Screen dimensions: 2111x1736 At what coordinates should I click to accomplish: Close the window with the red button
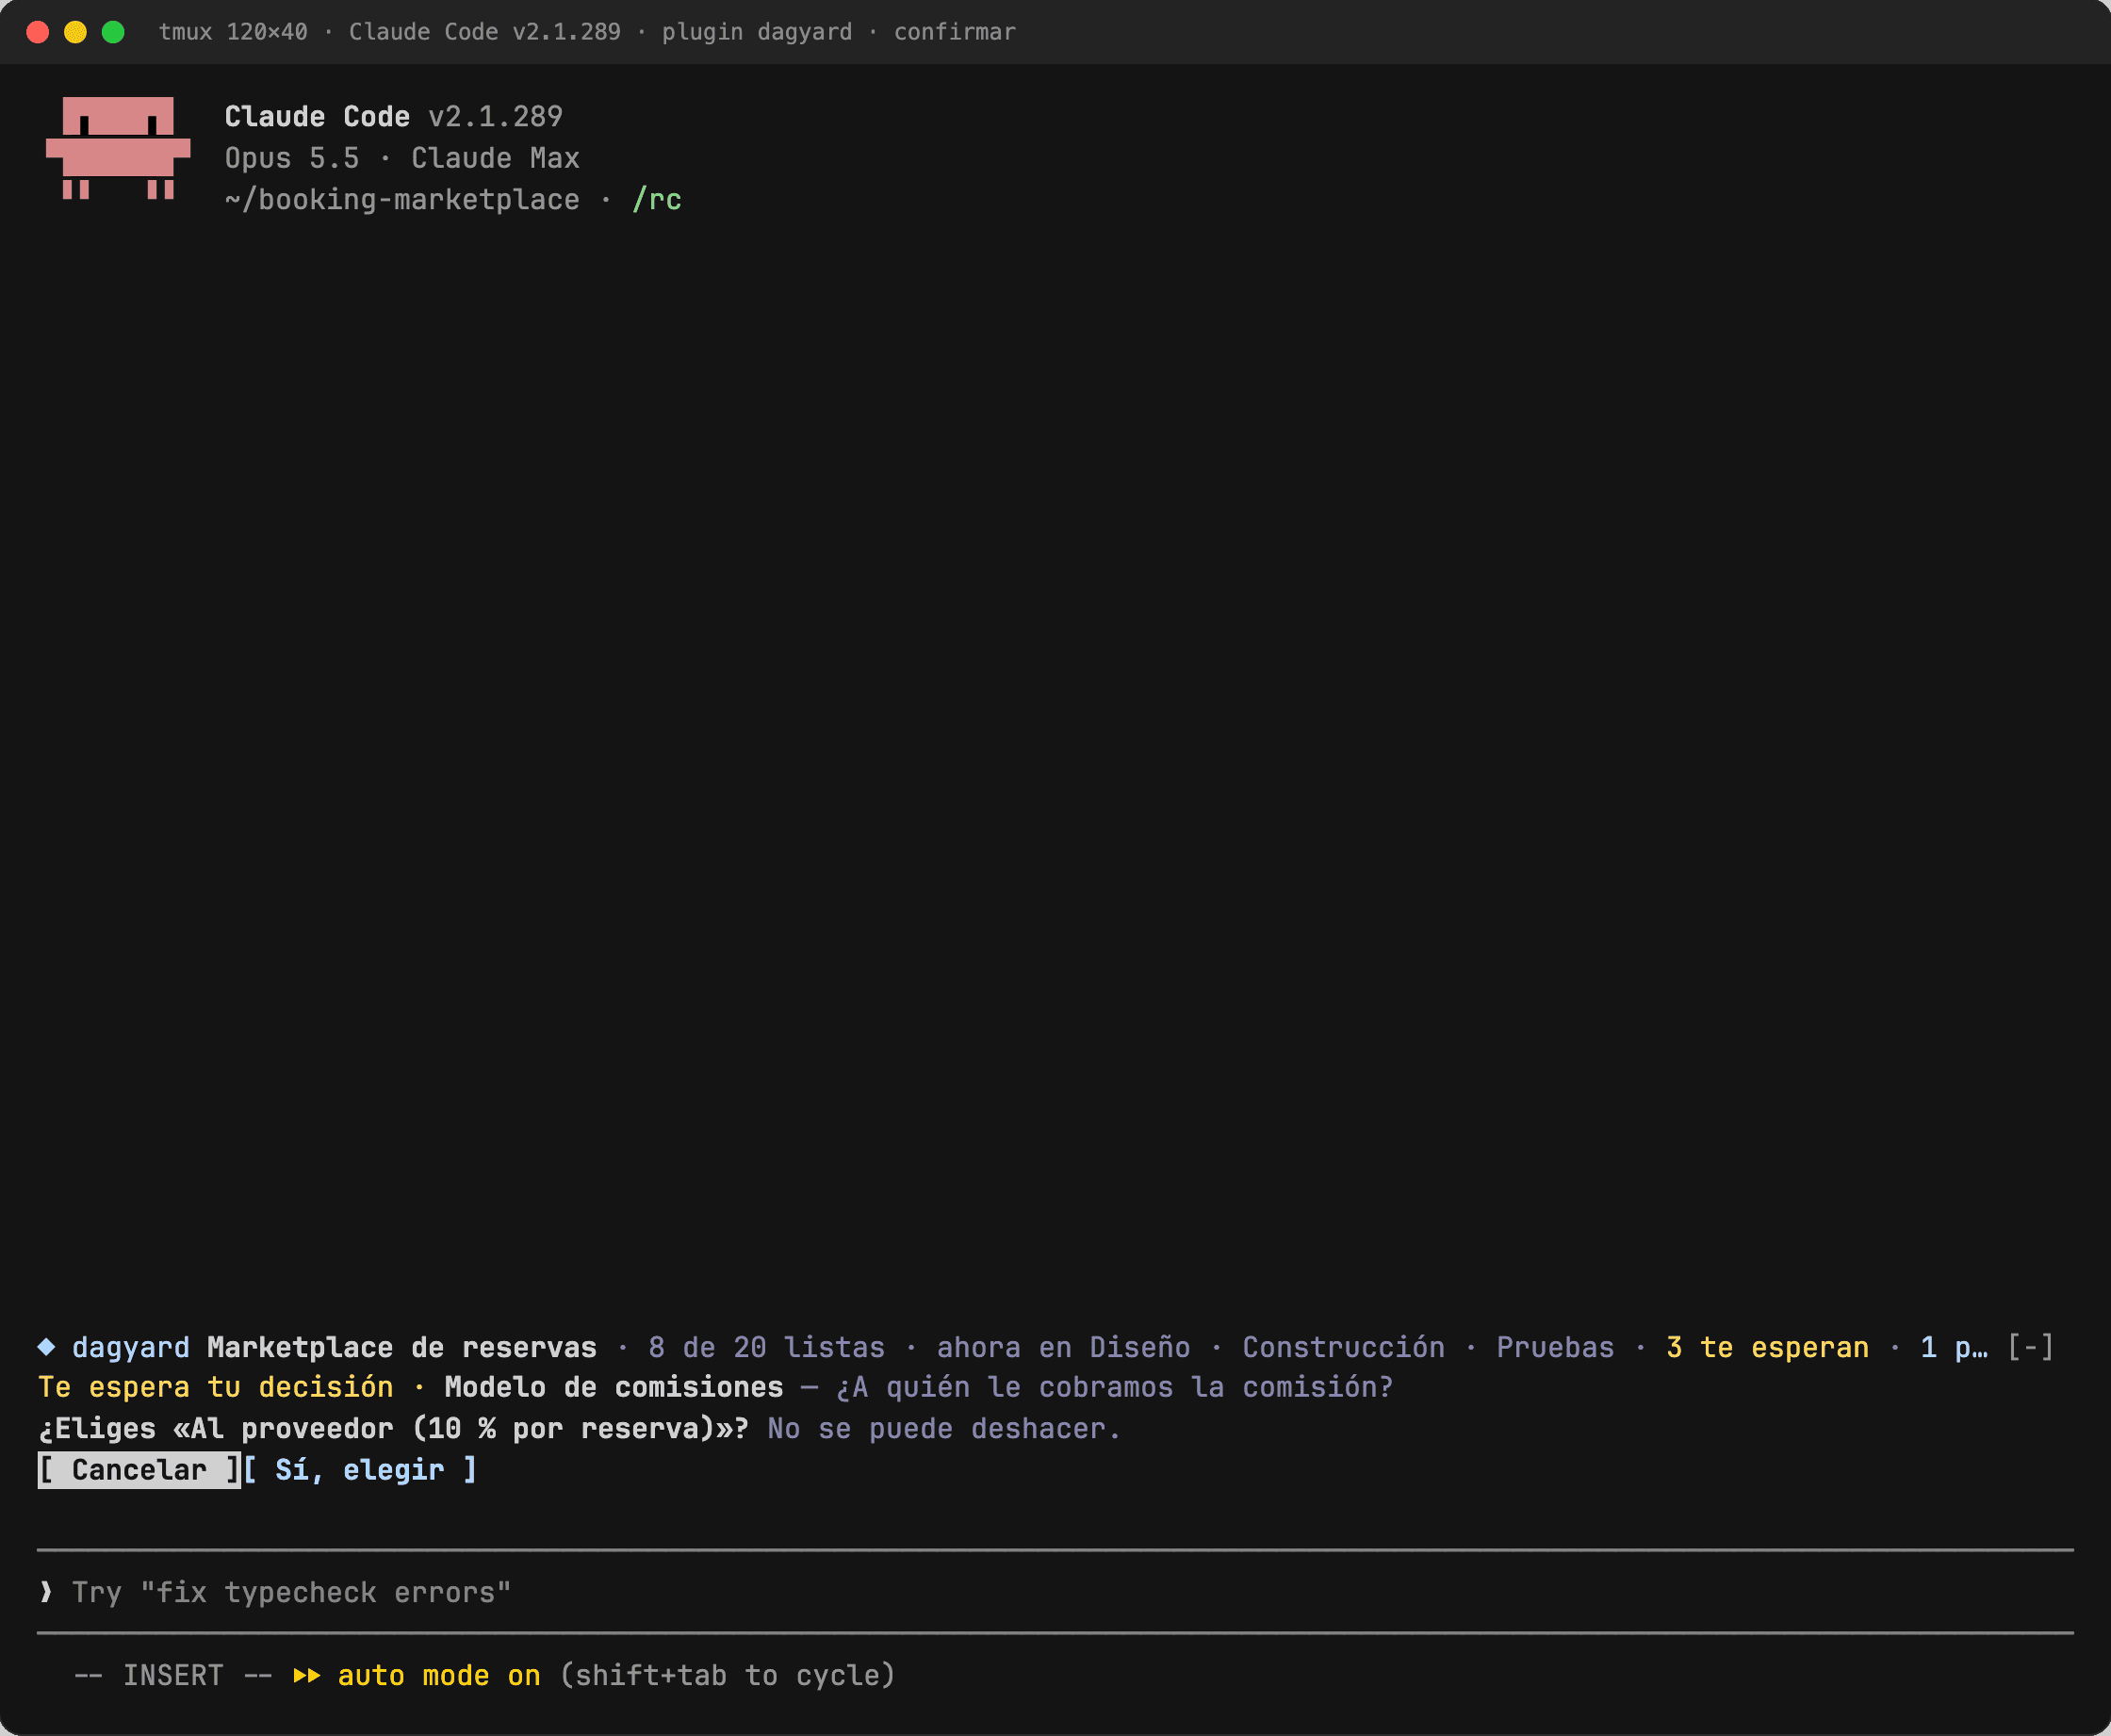[38, 32]
